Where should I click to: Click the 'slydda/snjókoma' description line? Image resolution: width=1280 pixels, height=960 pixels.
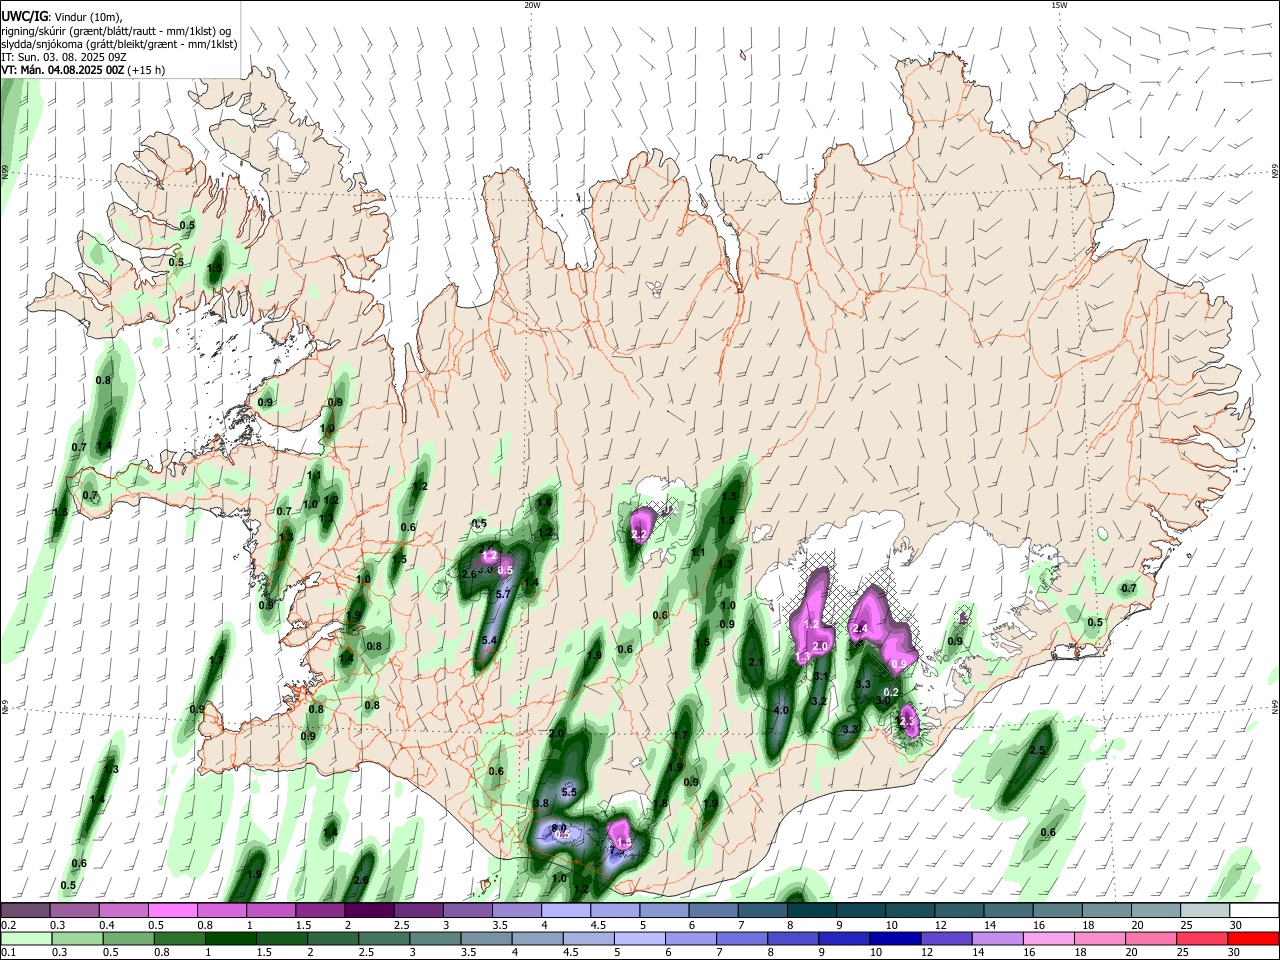pos(119,44)
